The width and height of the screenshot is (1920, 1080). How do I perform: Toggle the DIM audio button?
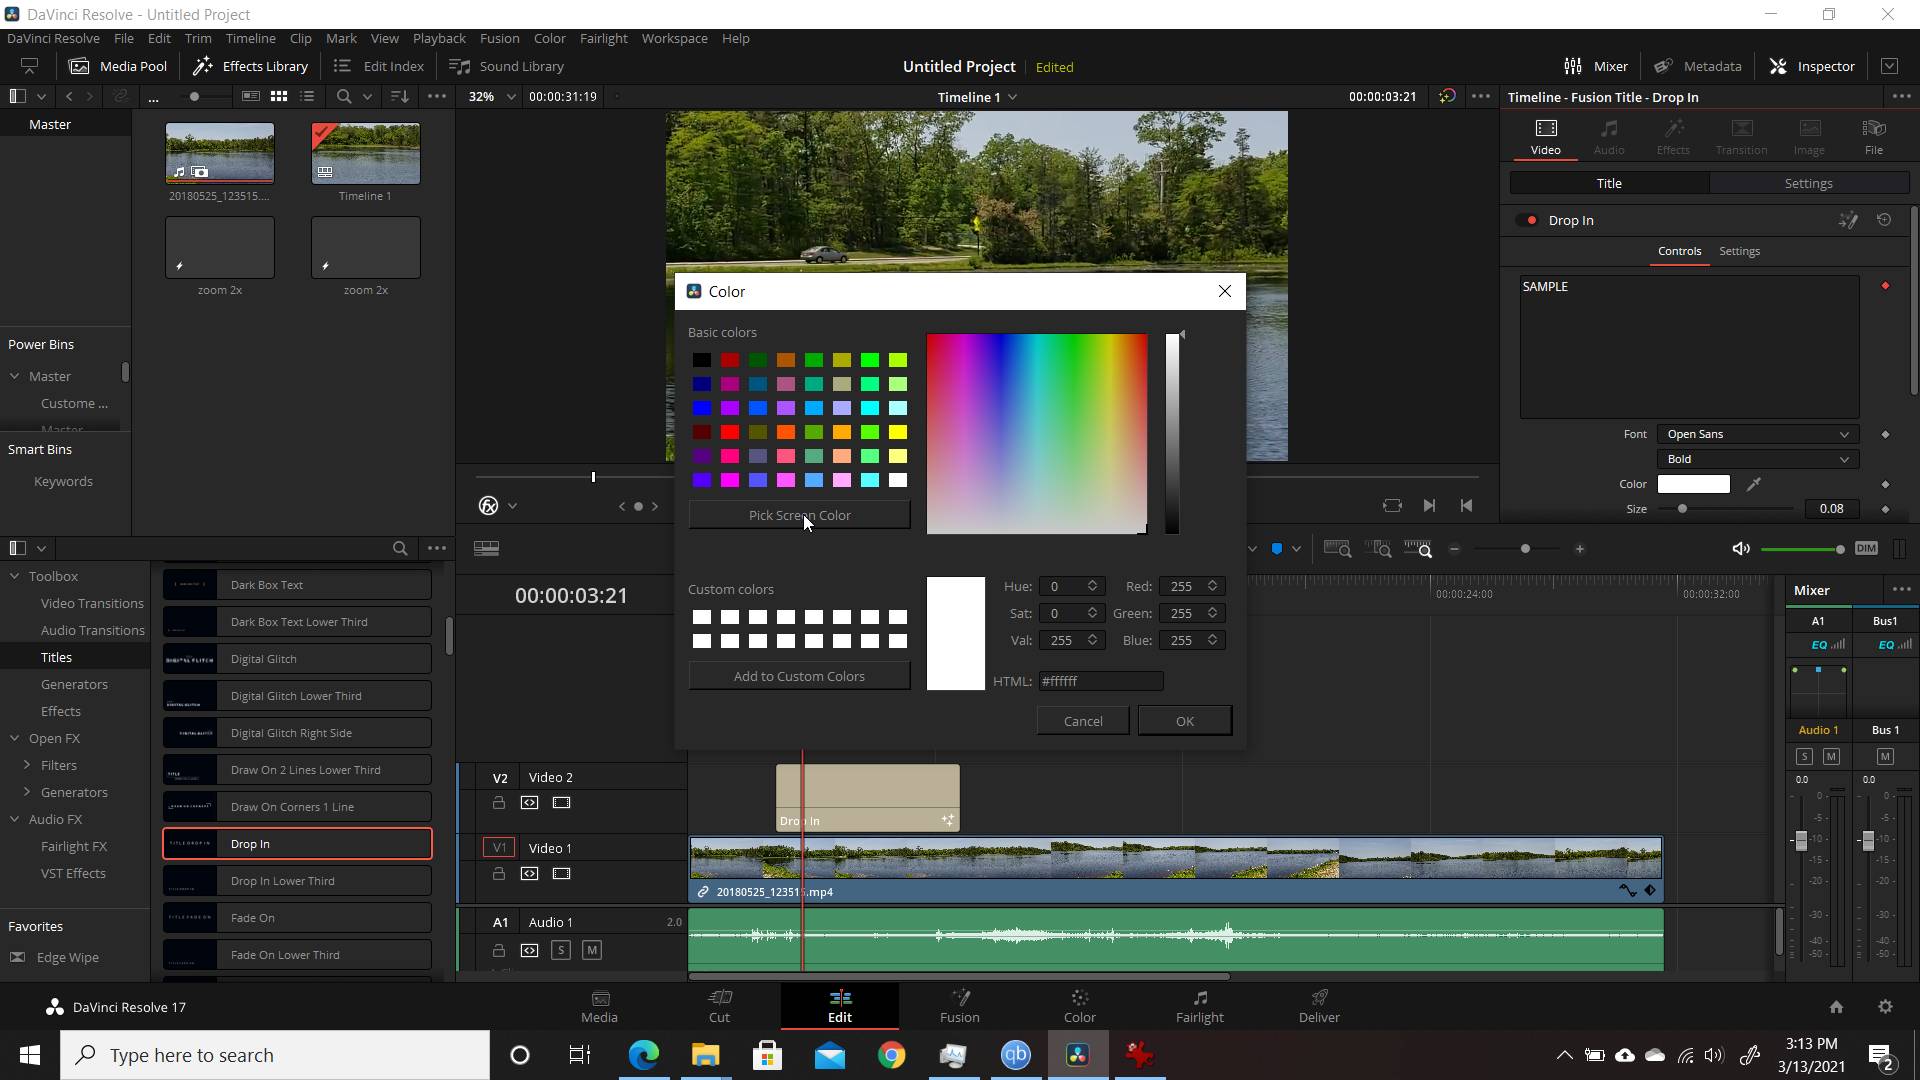(x=1866, y=548)
